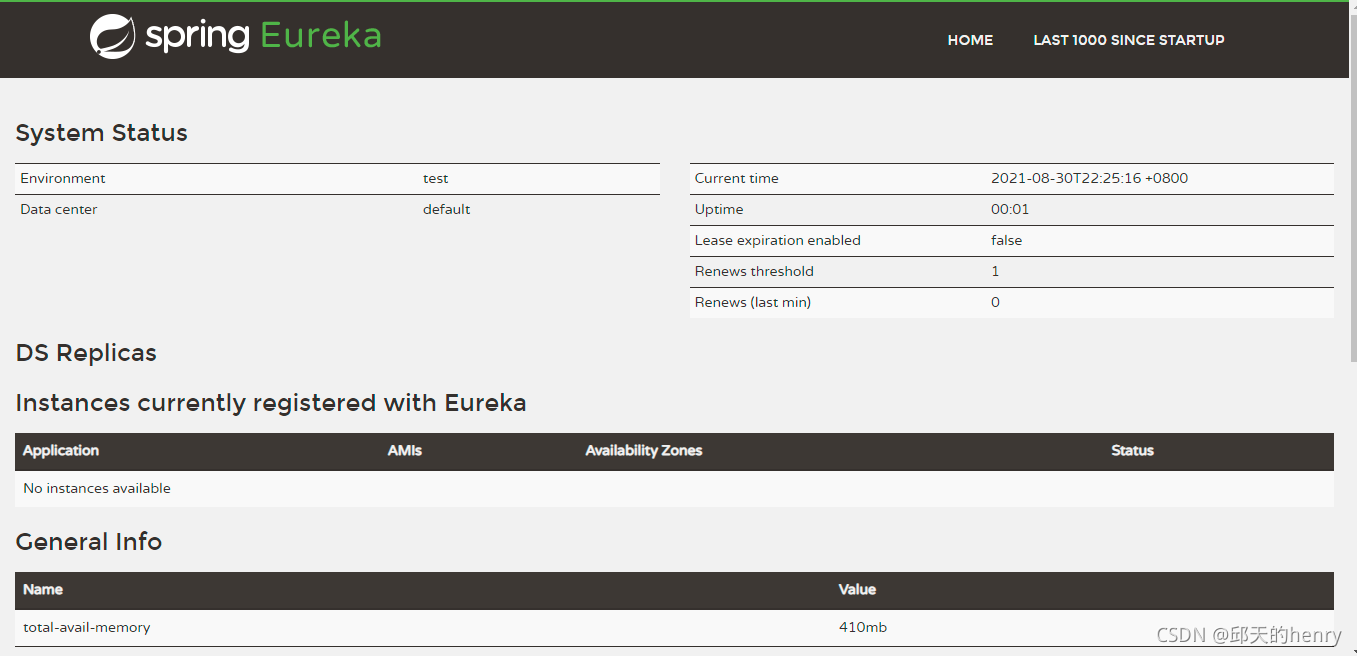
Task: Select the Current time timestamp value
Action: [1089, 179]
